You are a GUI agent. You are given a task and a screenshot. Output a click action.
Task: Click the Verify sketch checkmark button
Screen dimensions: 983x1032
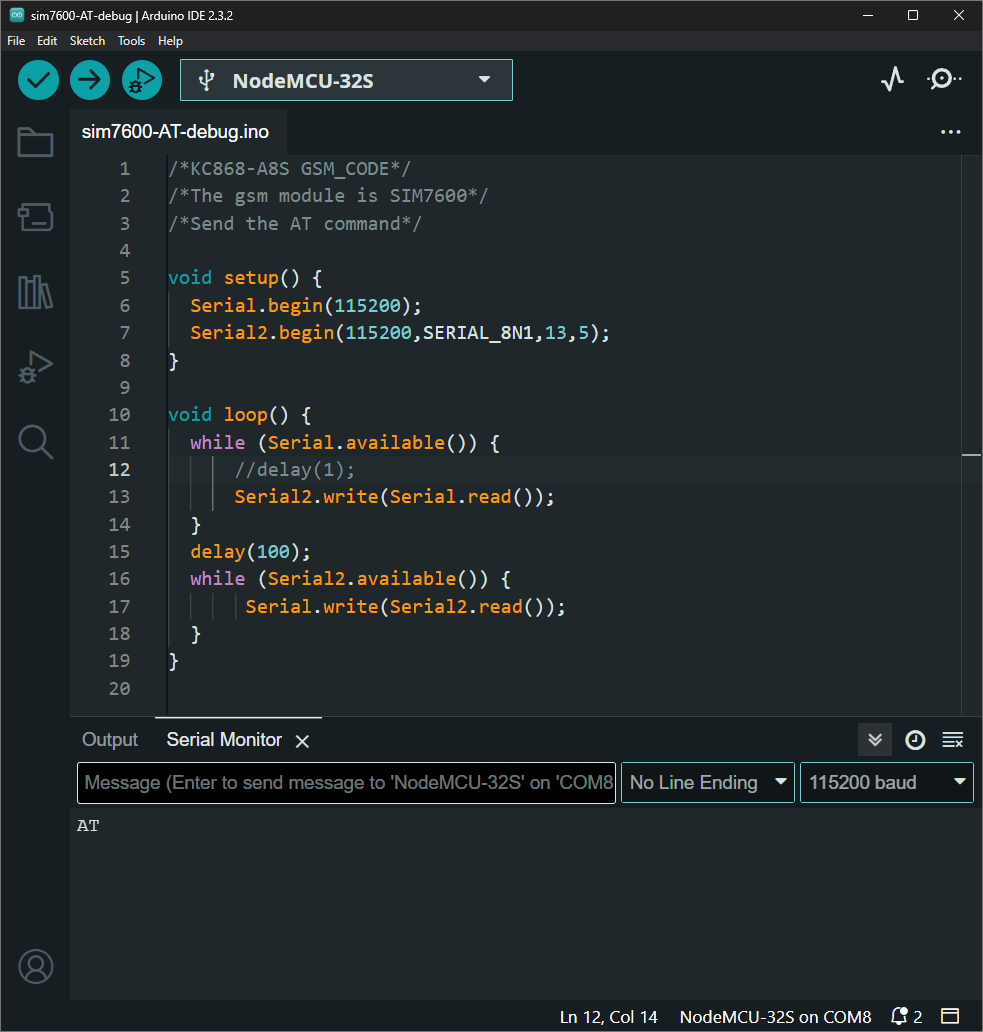[x=38, y=80]
